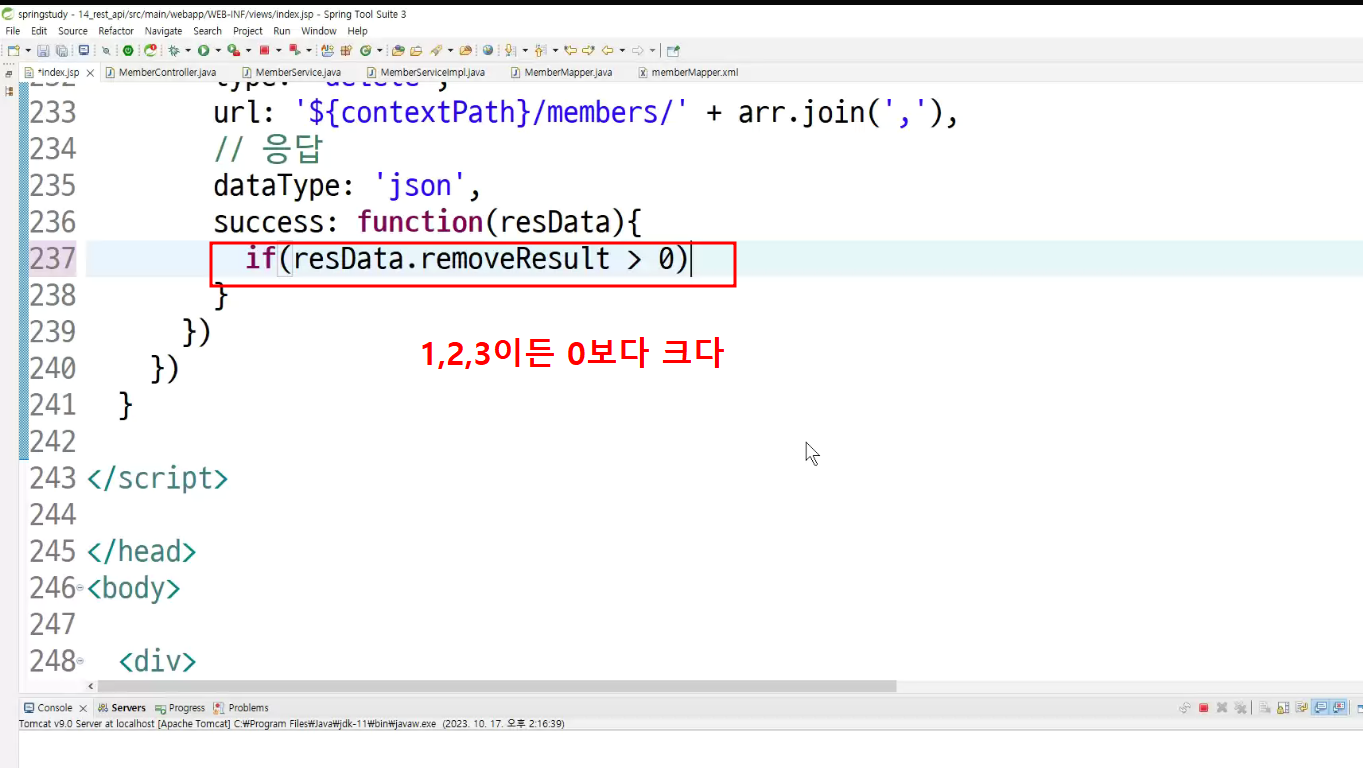The height and width of the screenshot is (768, 1363).
Task: Click the Terminate red square in Console
Action: (1203, 708)
